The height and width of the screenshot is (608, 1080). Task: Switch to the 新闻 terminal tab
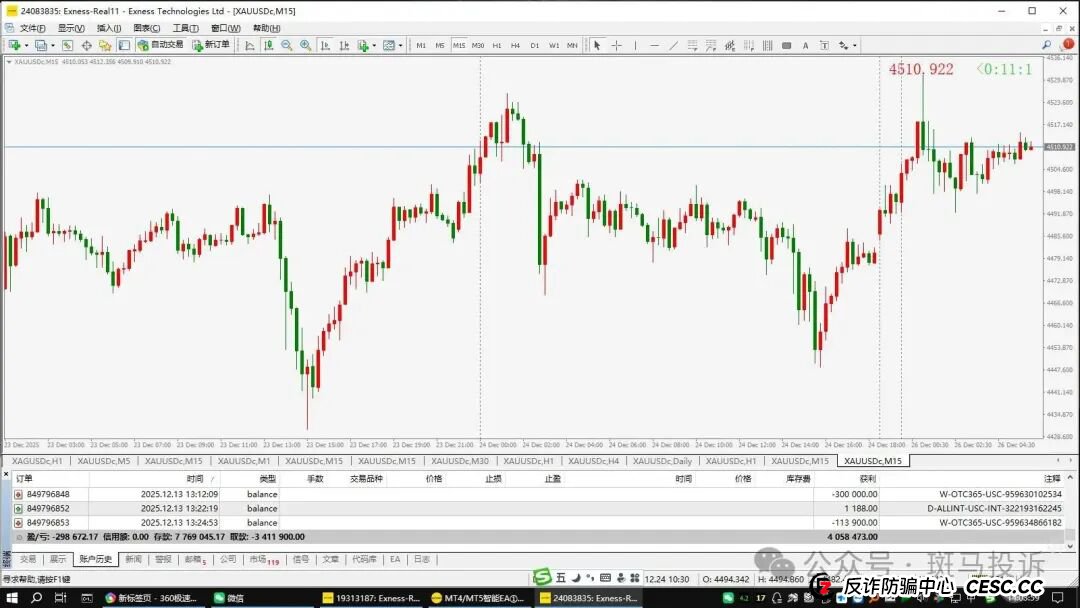132,559
